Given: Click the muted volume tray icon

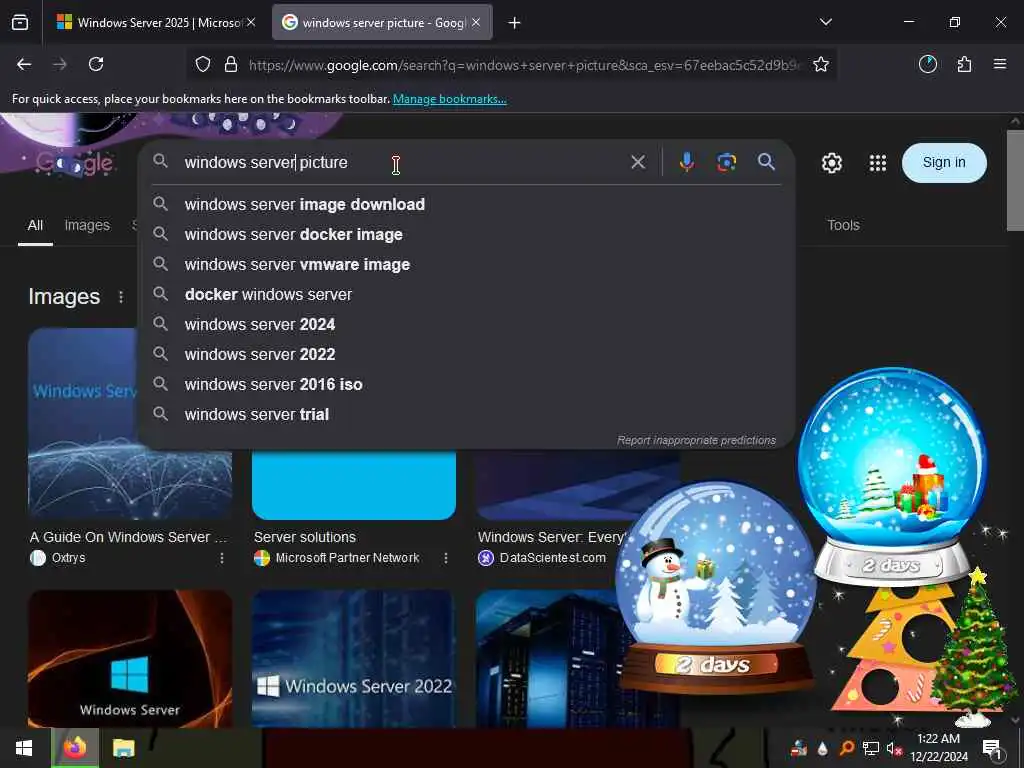Looking at the screenshot, I should click(x=894, y=748).
